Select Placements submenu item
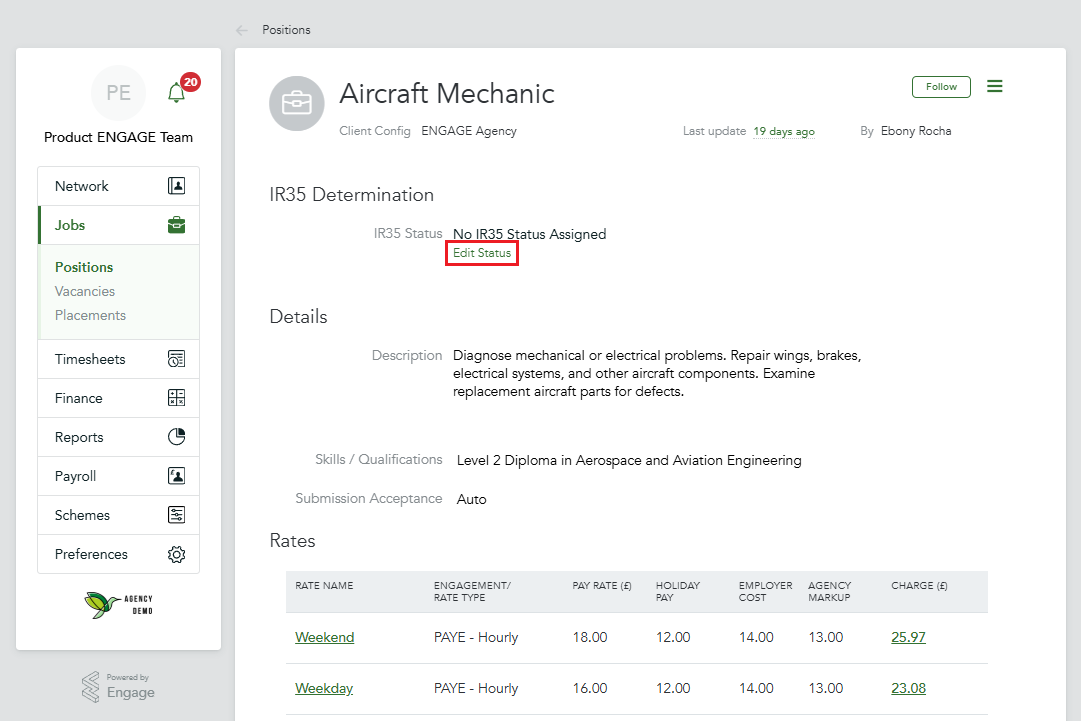The height and width of the screenshot is (721, 1081). click(90, 316)
